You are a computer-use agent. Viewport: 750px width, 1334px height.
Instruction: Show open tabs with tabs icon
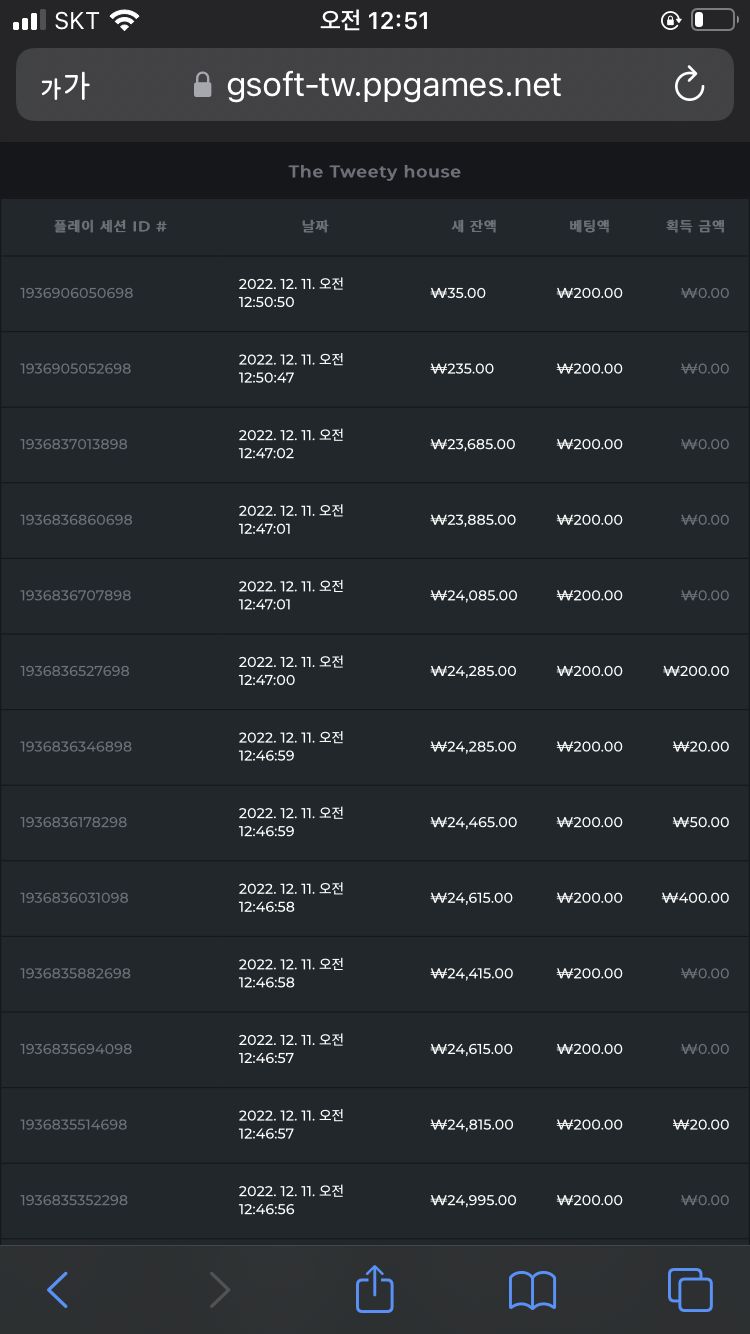click(x=690, y=1289)
